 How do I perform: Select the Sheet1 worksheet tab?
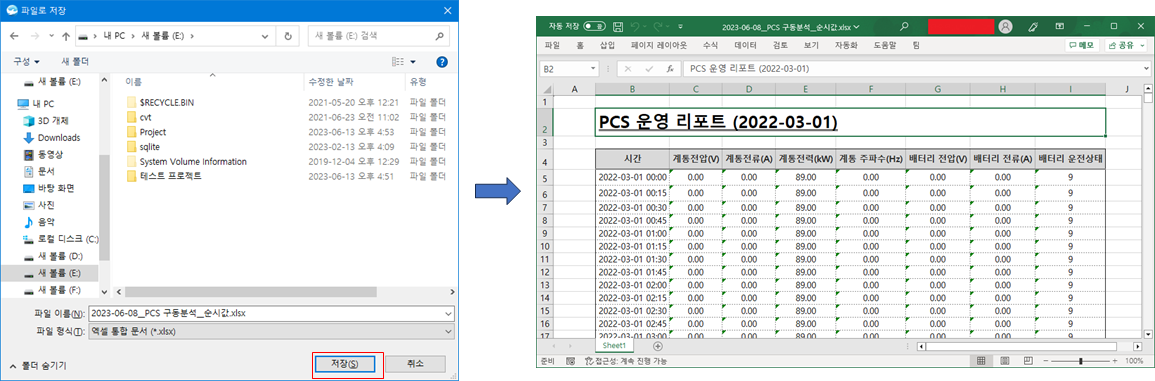614,346
